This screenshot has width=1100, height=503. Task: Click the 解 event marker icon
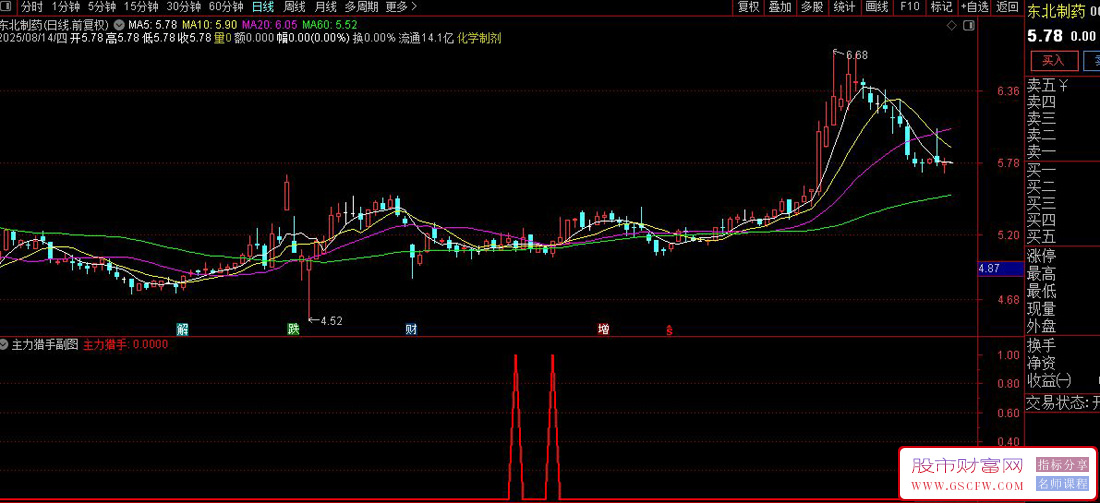(x=182, y=329)
